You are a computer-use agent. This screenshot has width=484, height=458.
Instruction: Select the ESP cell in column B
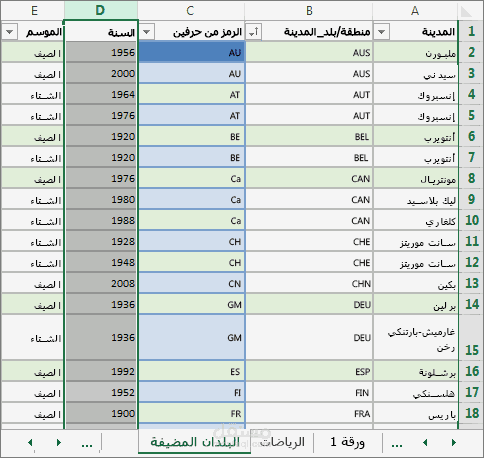pos(309,371)
